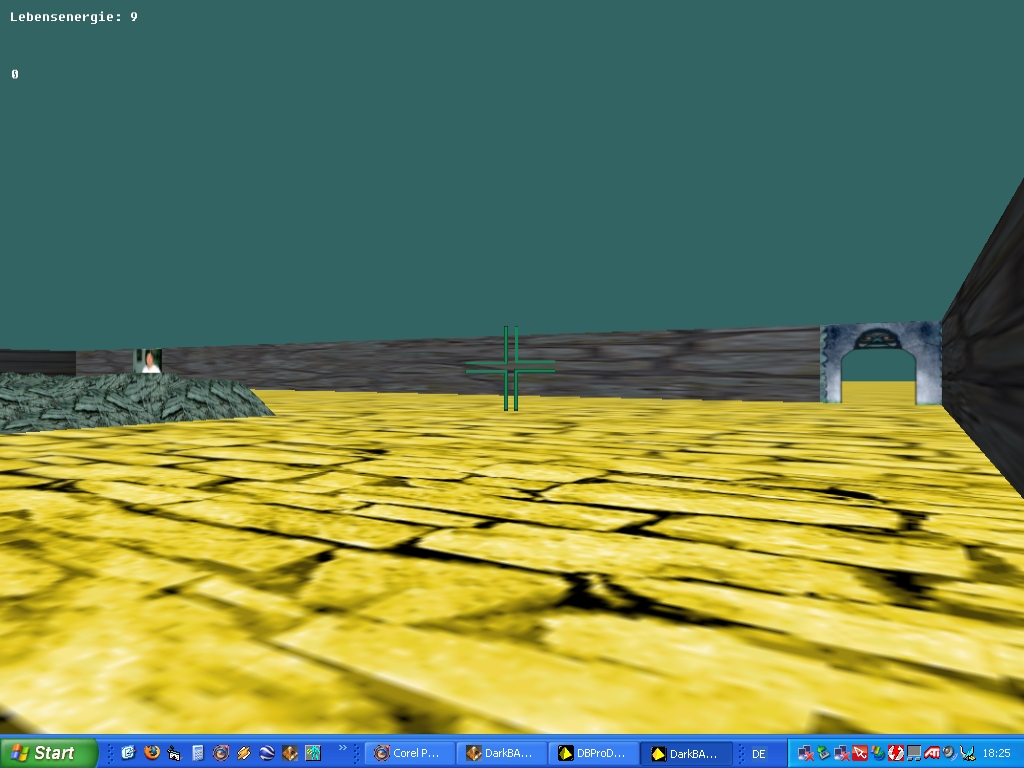Click the red tray icon with white cursor
This screenshot has height=768, width=1024.
[859, 753]
